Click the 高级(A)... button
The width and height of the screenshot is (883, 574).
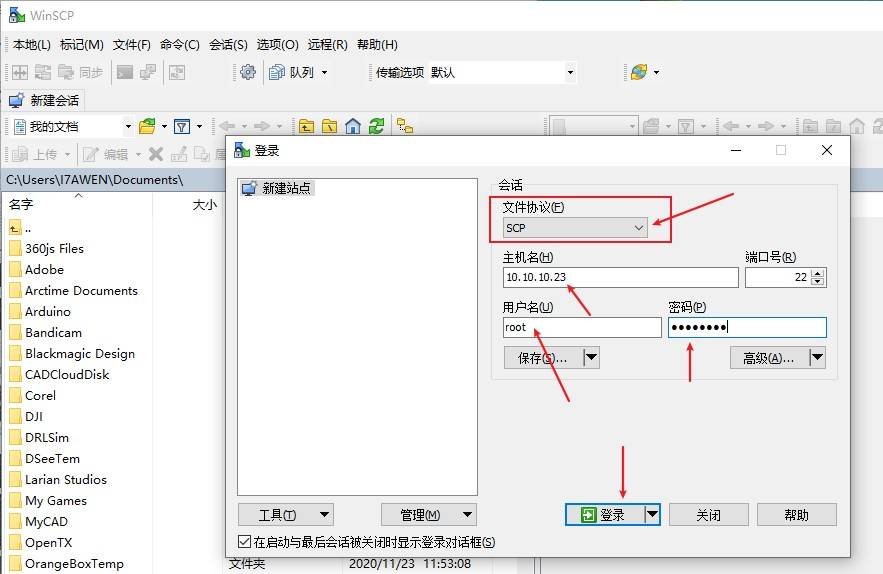[770, 358]
